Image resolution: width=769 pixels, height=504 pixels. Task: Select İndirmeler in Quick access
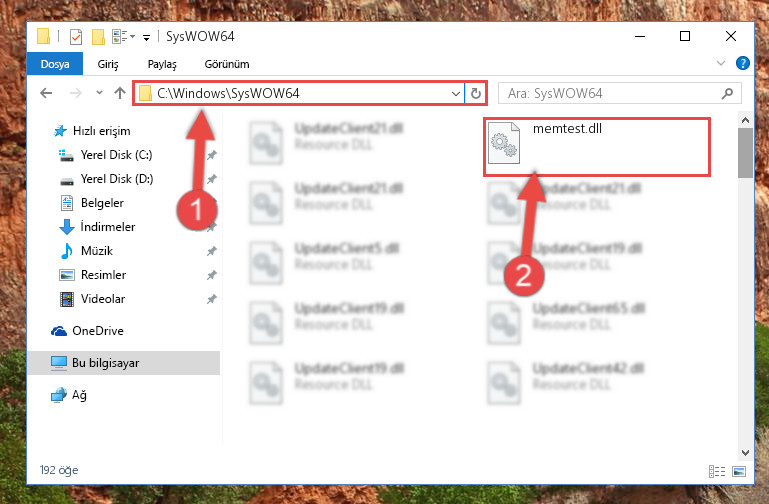[107, 227]
